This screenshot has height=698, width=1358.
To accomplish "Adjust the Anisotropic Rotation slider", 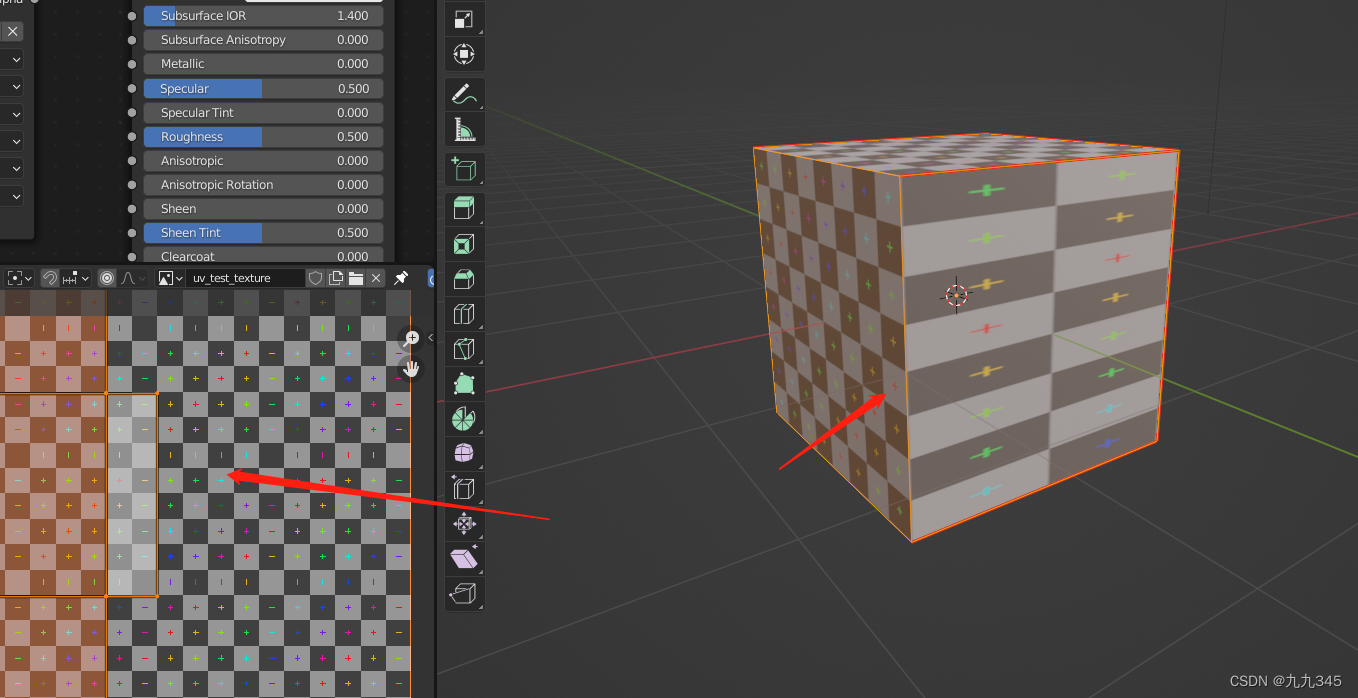I will [263, 184].
